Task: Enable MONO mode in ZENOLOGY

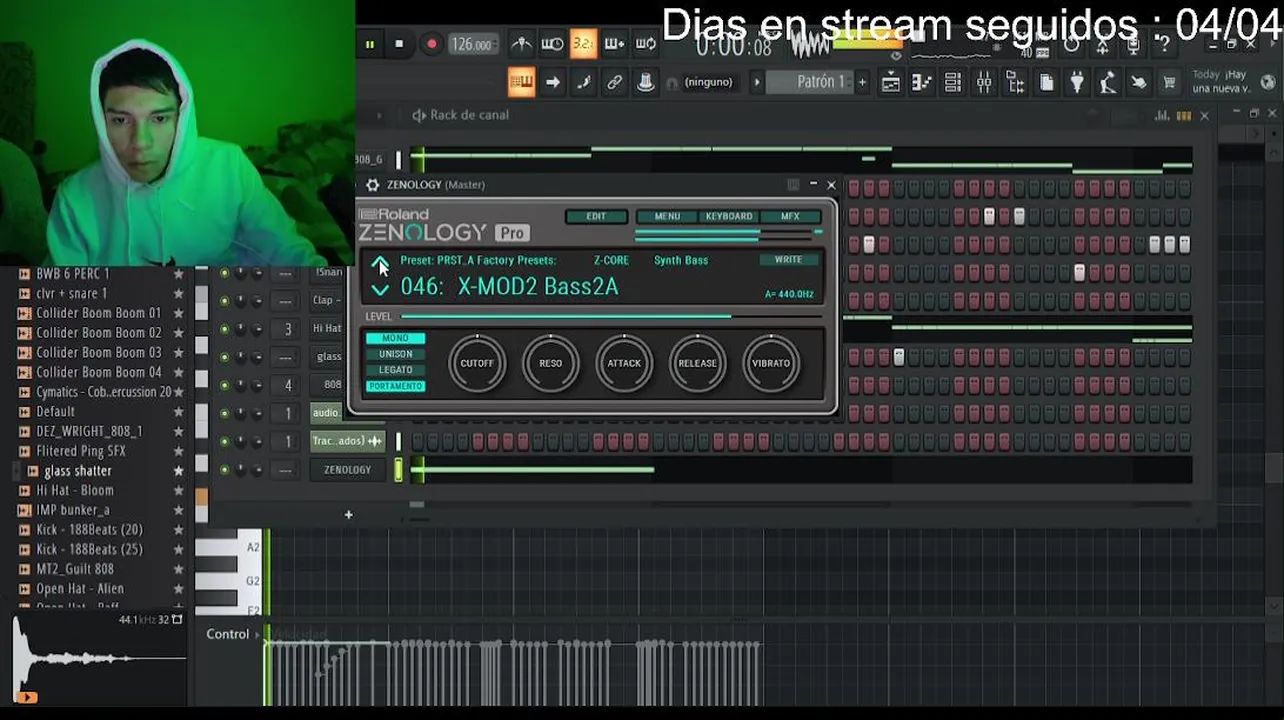Action: pos(395,338)
